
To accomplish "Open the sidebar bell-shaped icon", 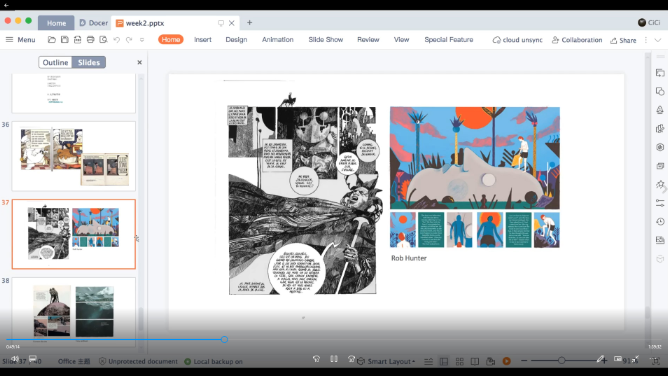I will coord(660,110).
